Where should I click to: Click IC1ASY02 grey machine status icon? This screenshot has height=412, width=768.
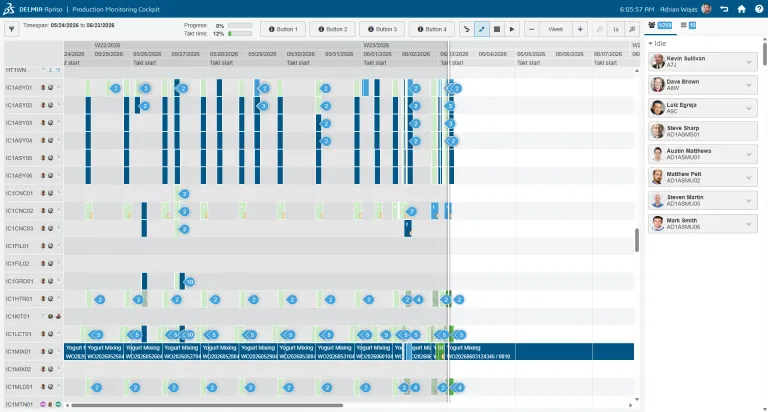pos(50,105)
